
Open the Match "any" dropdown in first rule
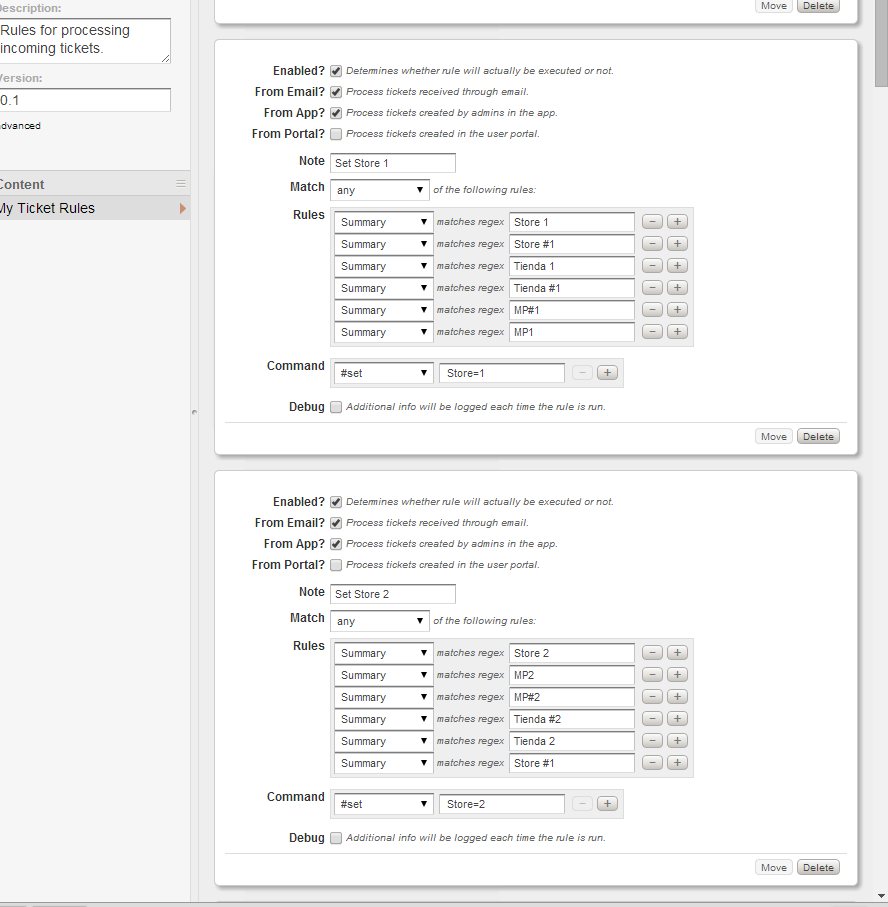coord(379,189)
